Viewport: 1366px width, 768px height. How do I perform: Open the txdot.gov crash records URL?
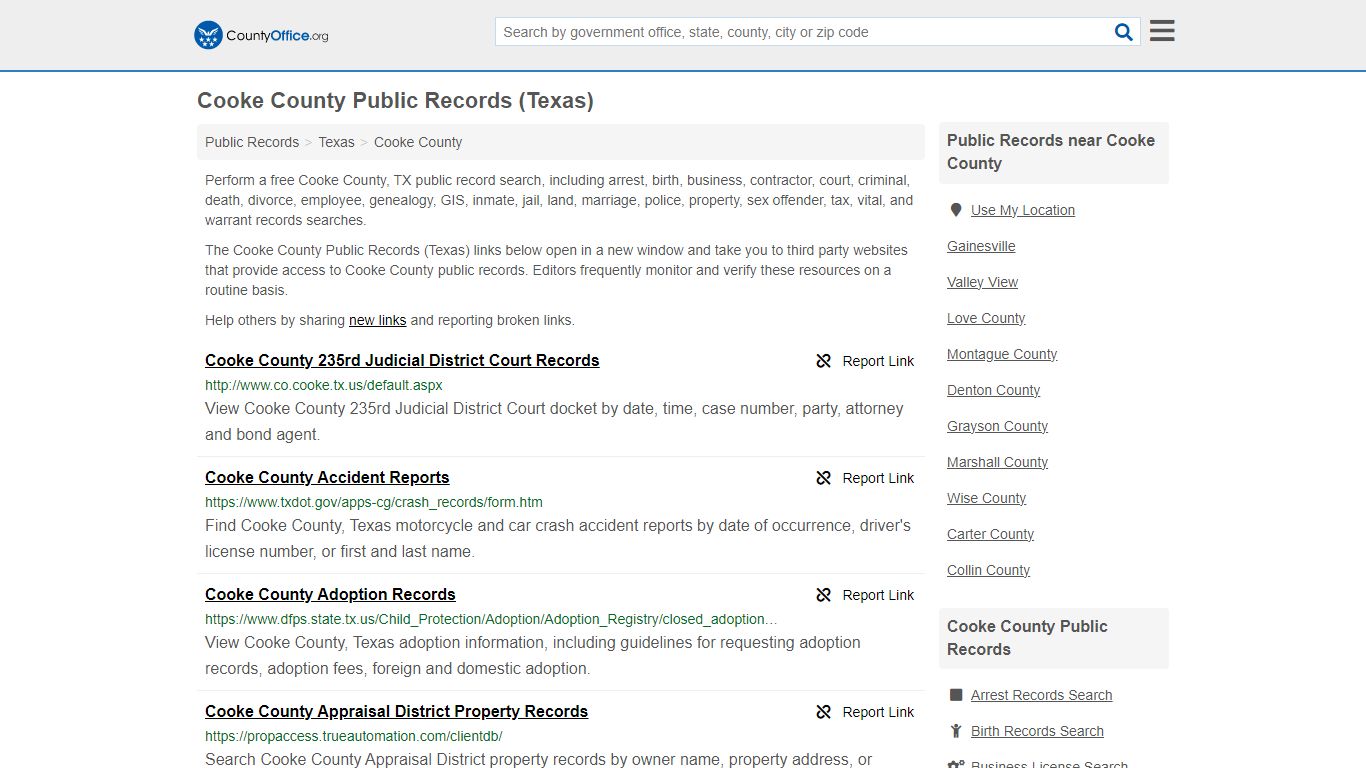(x=374, y=502)
